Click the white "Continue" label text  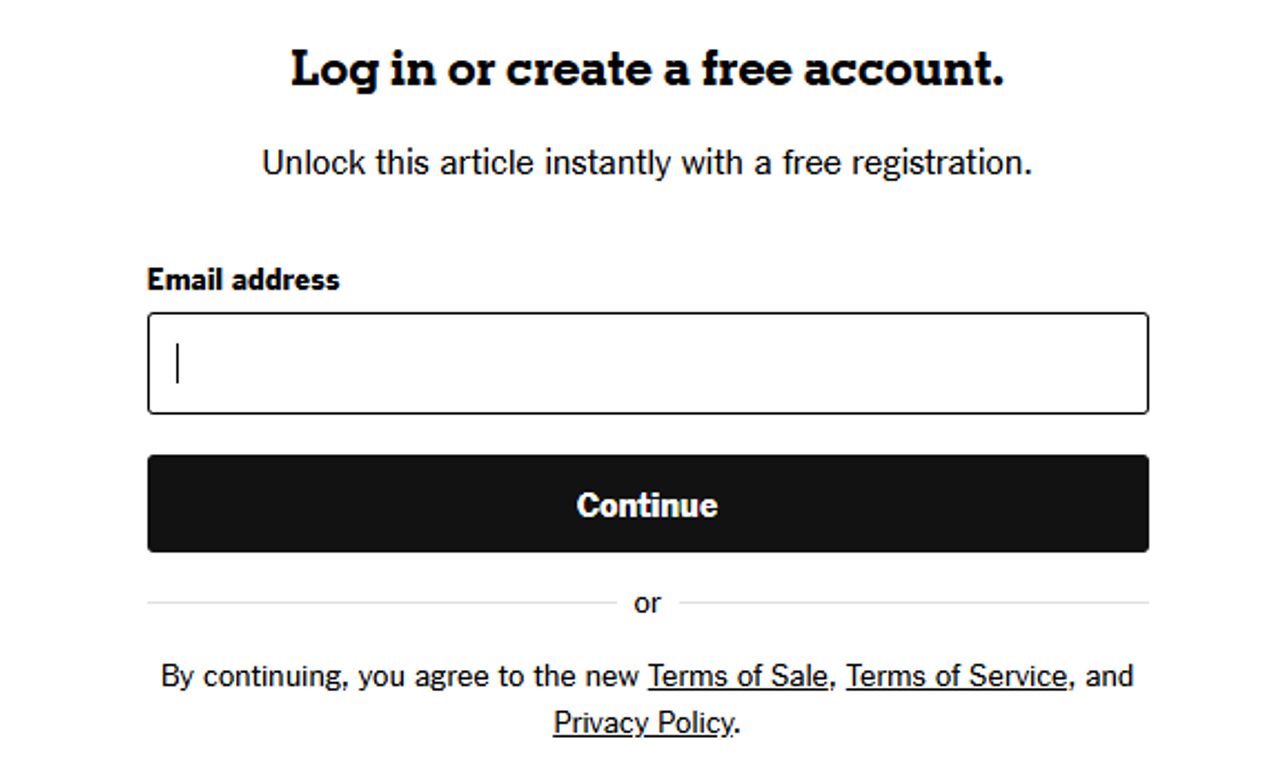tap(647, 504)
